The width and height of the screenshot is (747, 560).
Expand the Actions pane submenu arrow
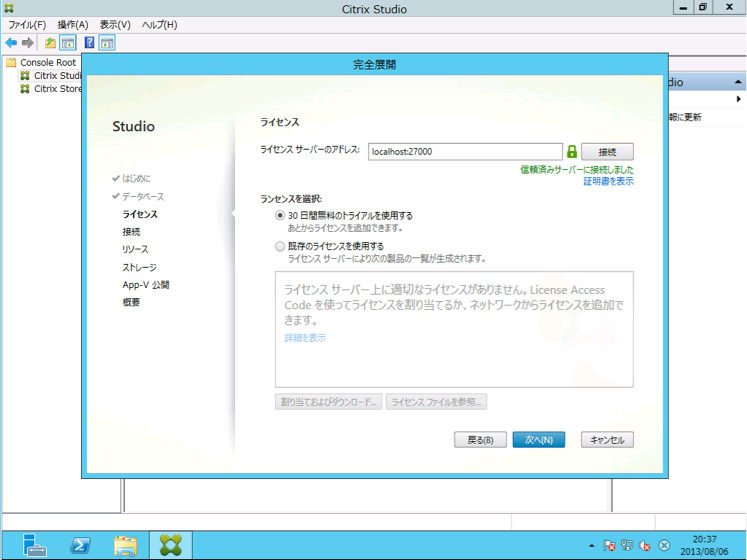[x=738, y=99]
